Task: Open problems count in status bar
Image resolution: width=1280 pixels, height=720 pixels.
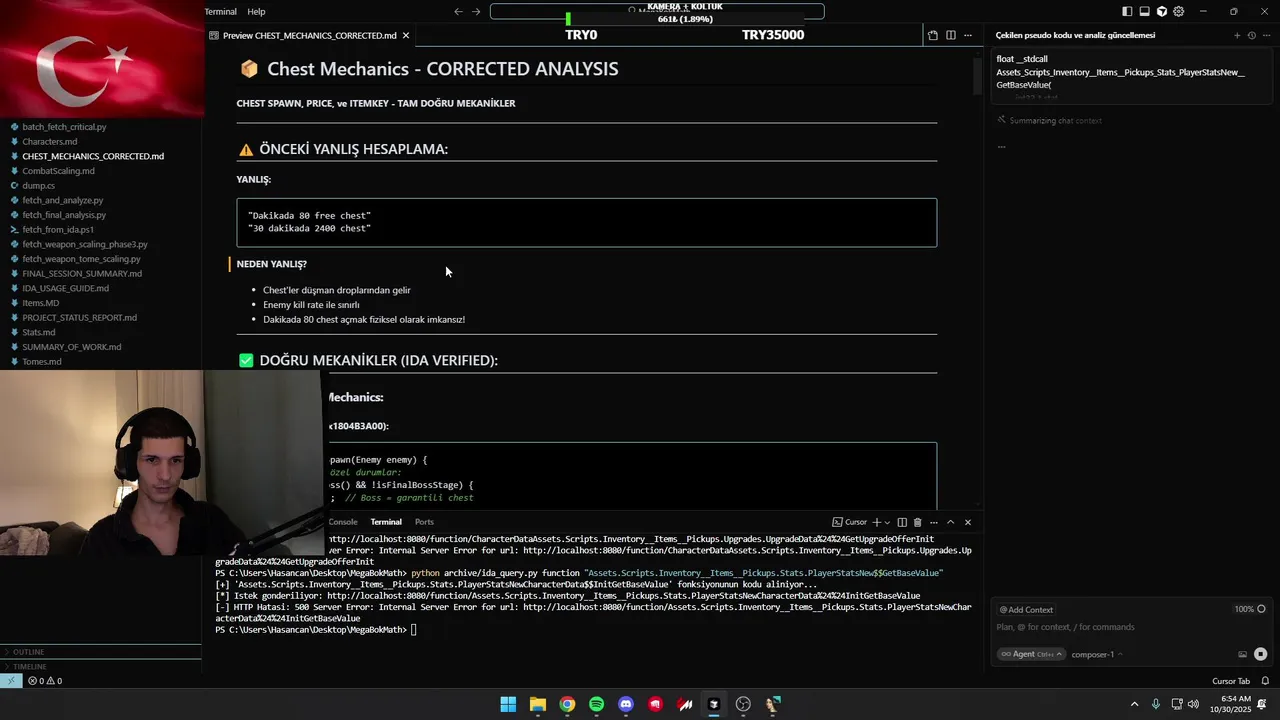Action: click(x=45, y=681)
